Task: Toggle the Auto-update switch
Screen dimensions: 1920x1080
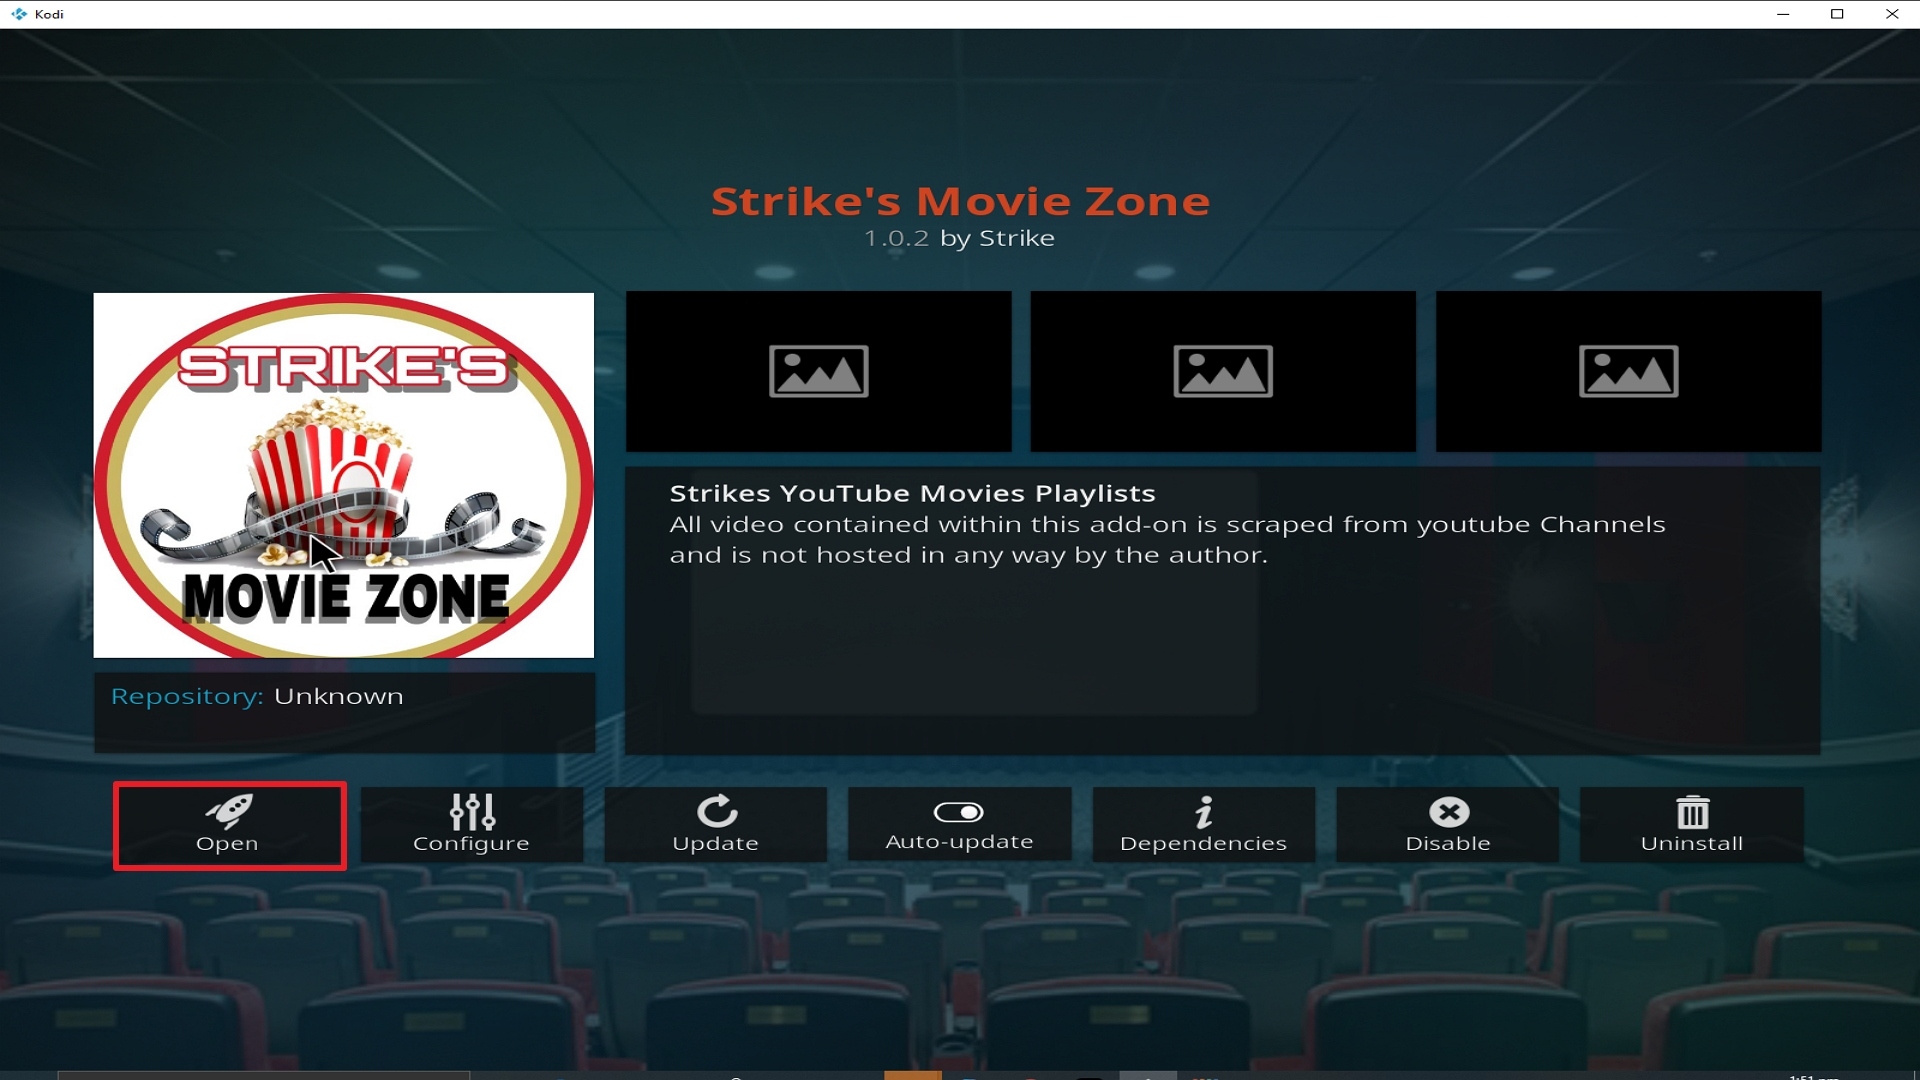Action: [x=959, y=825]
